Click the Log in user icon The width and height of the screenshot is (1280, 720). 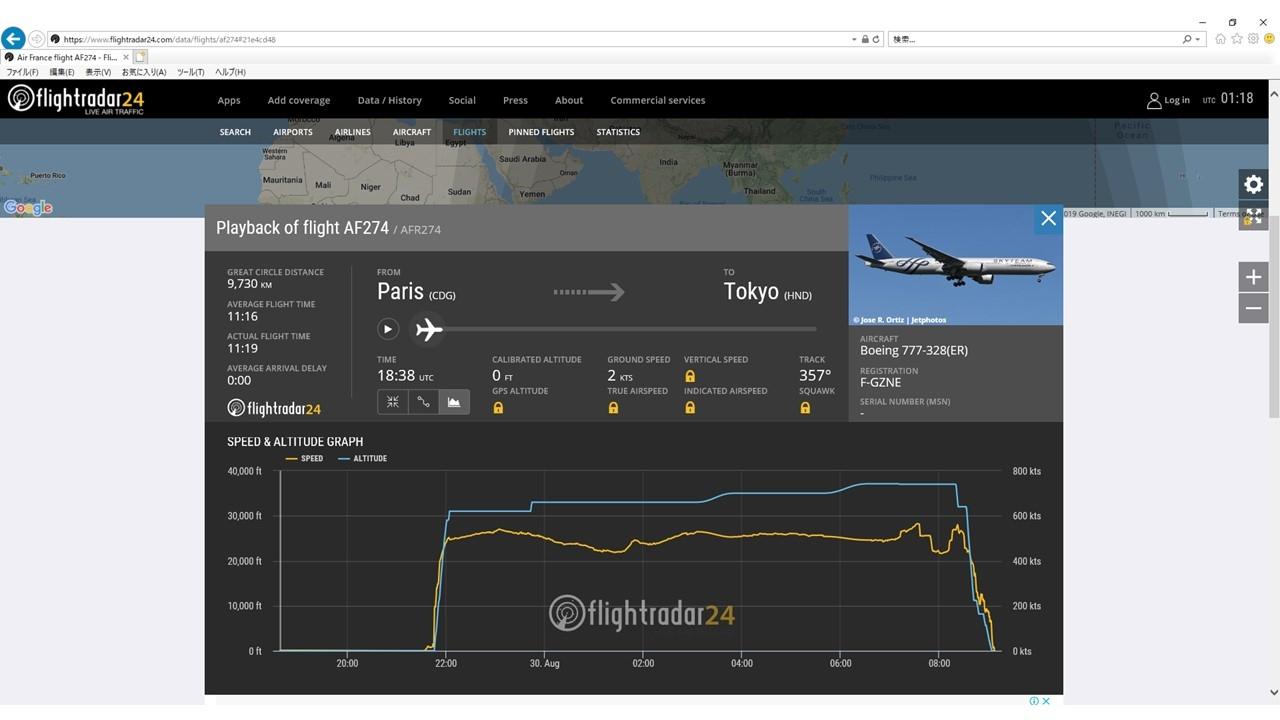(x=1154, y=100)
